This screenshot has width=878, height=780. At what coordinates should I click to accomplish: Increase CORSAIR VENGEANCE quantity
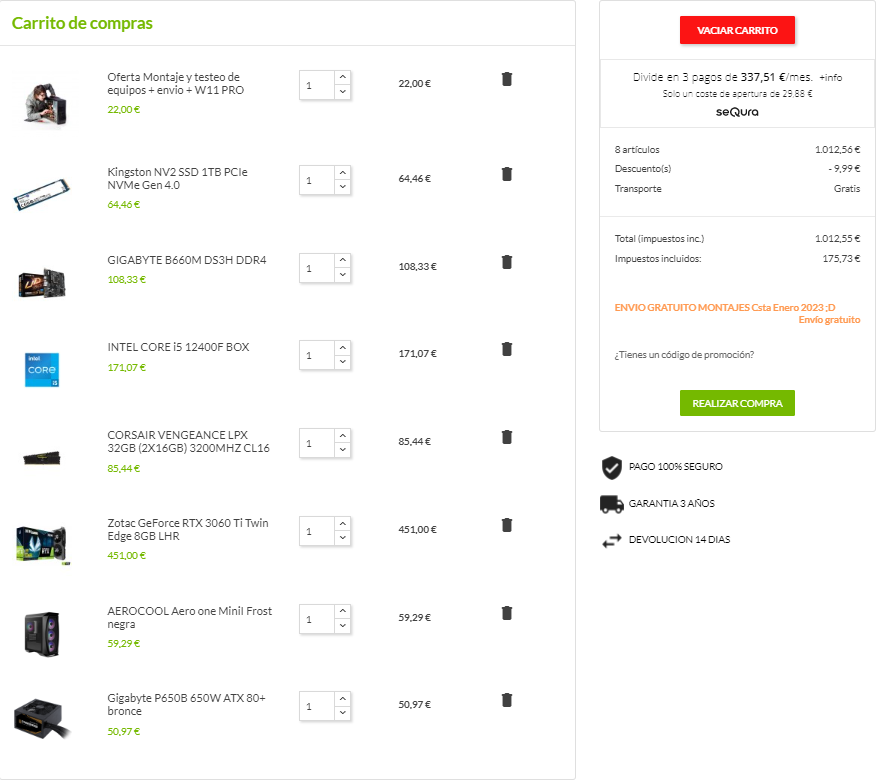click(343, 436)
